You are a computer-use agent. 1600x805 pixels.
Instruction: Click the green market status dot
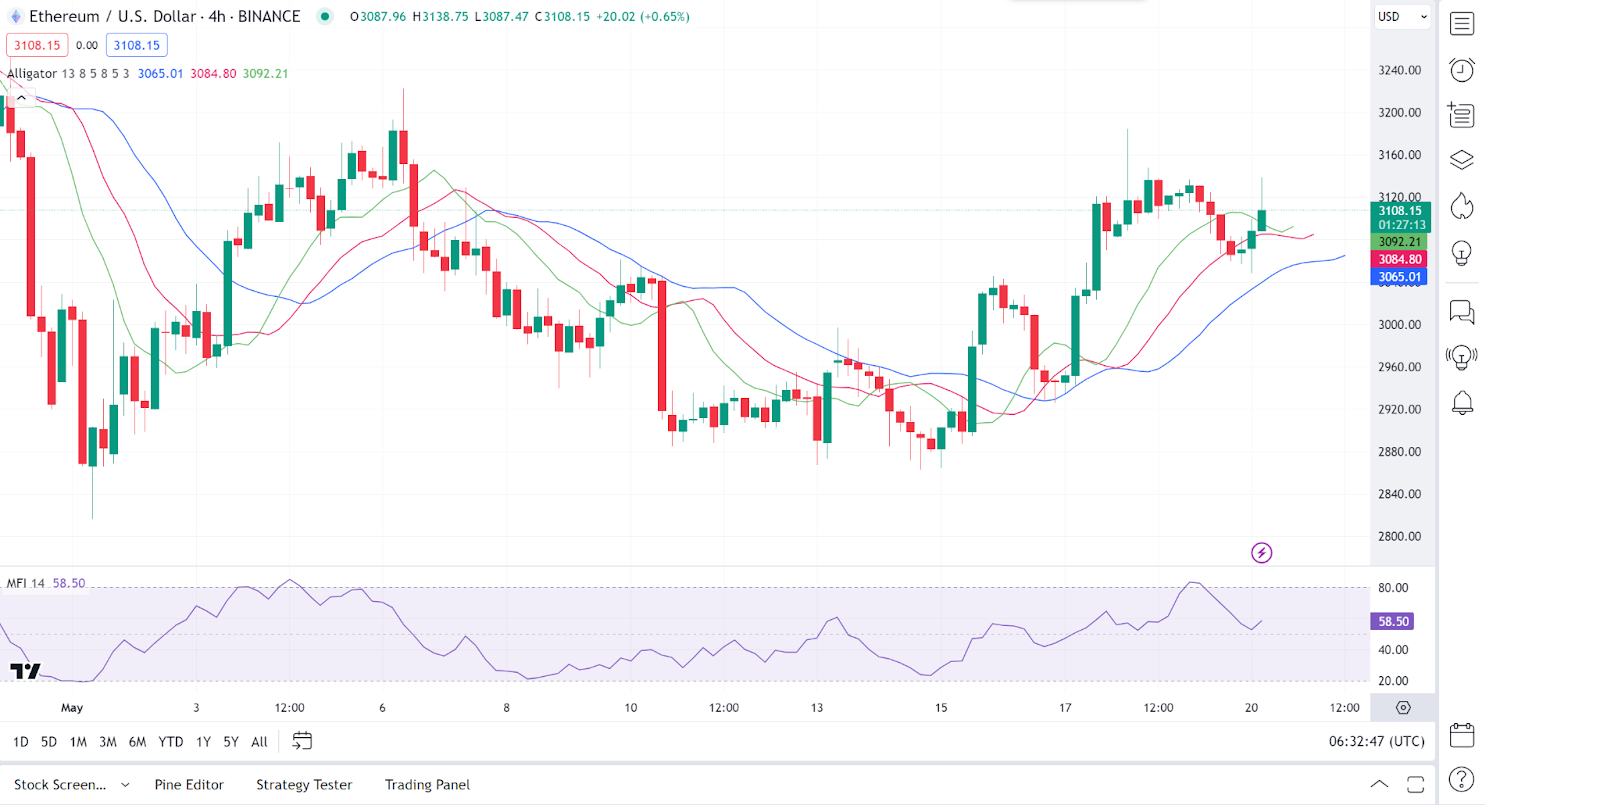click(325, 16)
